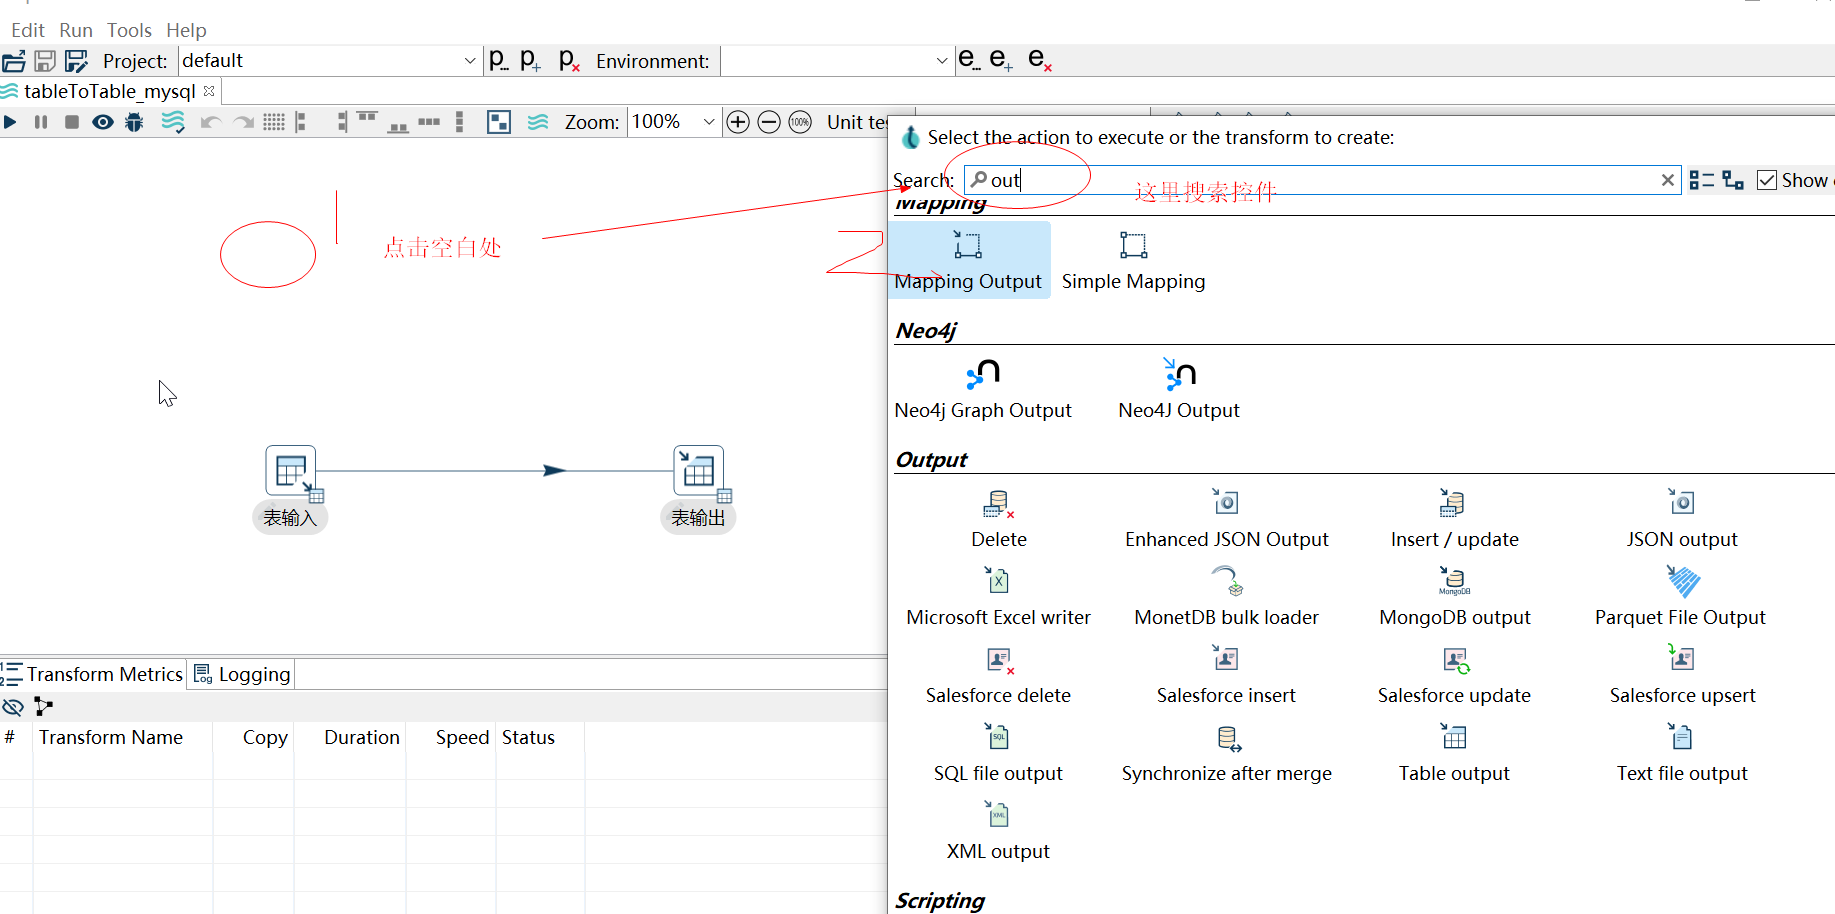Toggle snap to grid on the canvas toolbar
Viewport: 1835px width, 914px height.
coord(274,122)
